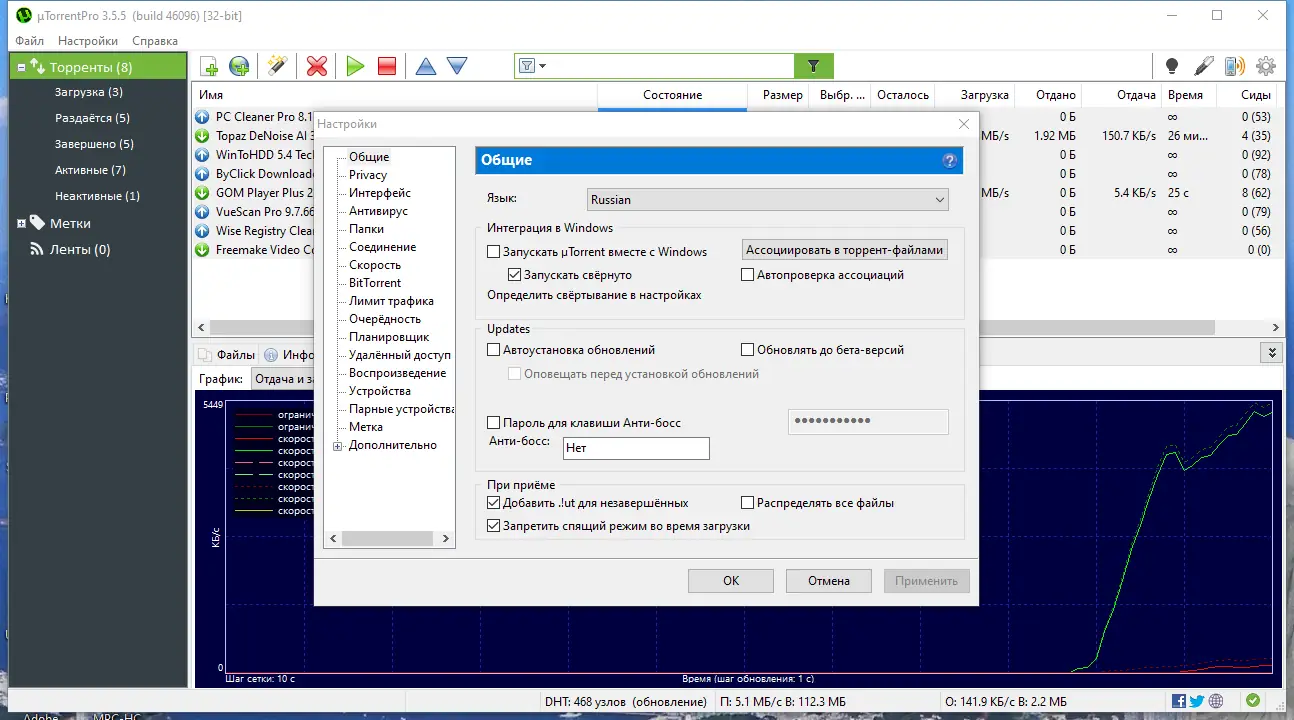Click the light bulb icon in toolbar
This screenshot has width=1294, height=720.
click(x=1172, y=66)
